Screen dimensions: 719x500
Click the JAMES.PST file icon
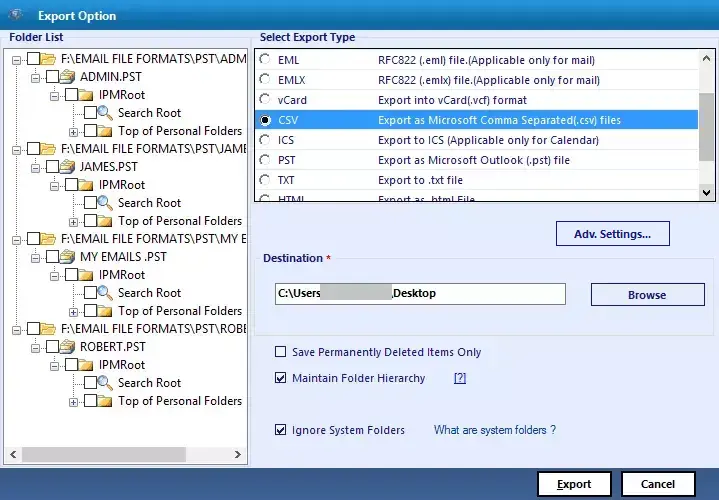coord(67,167)
